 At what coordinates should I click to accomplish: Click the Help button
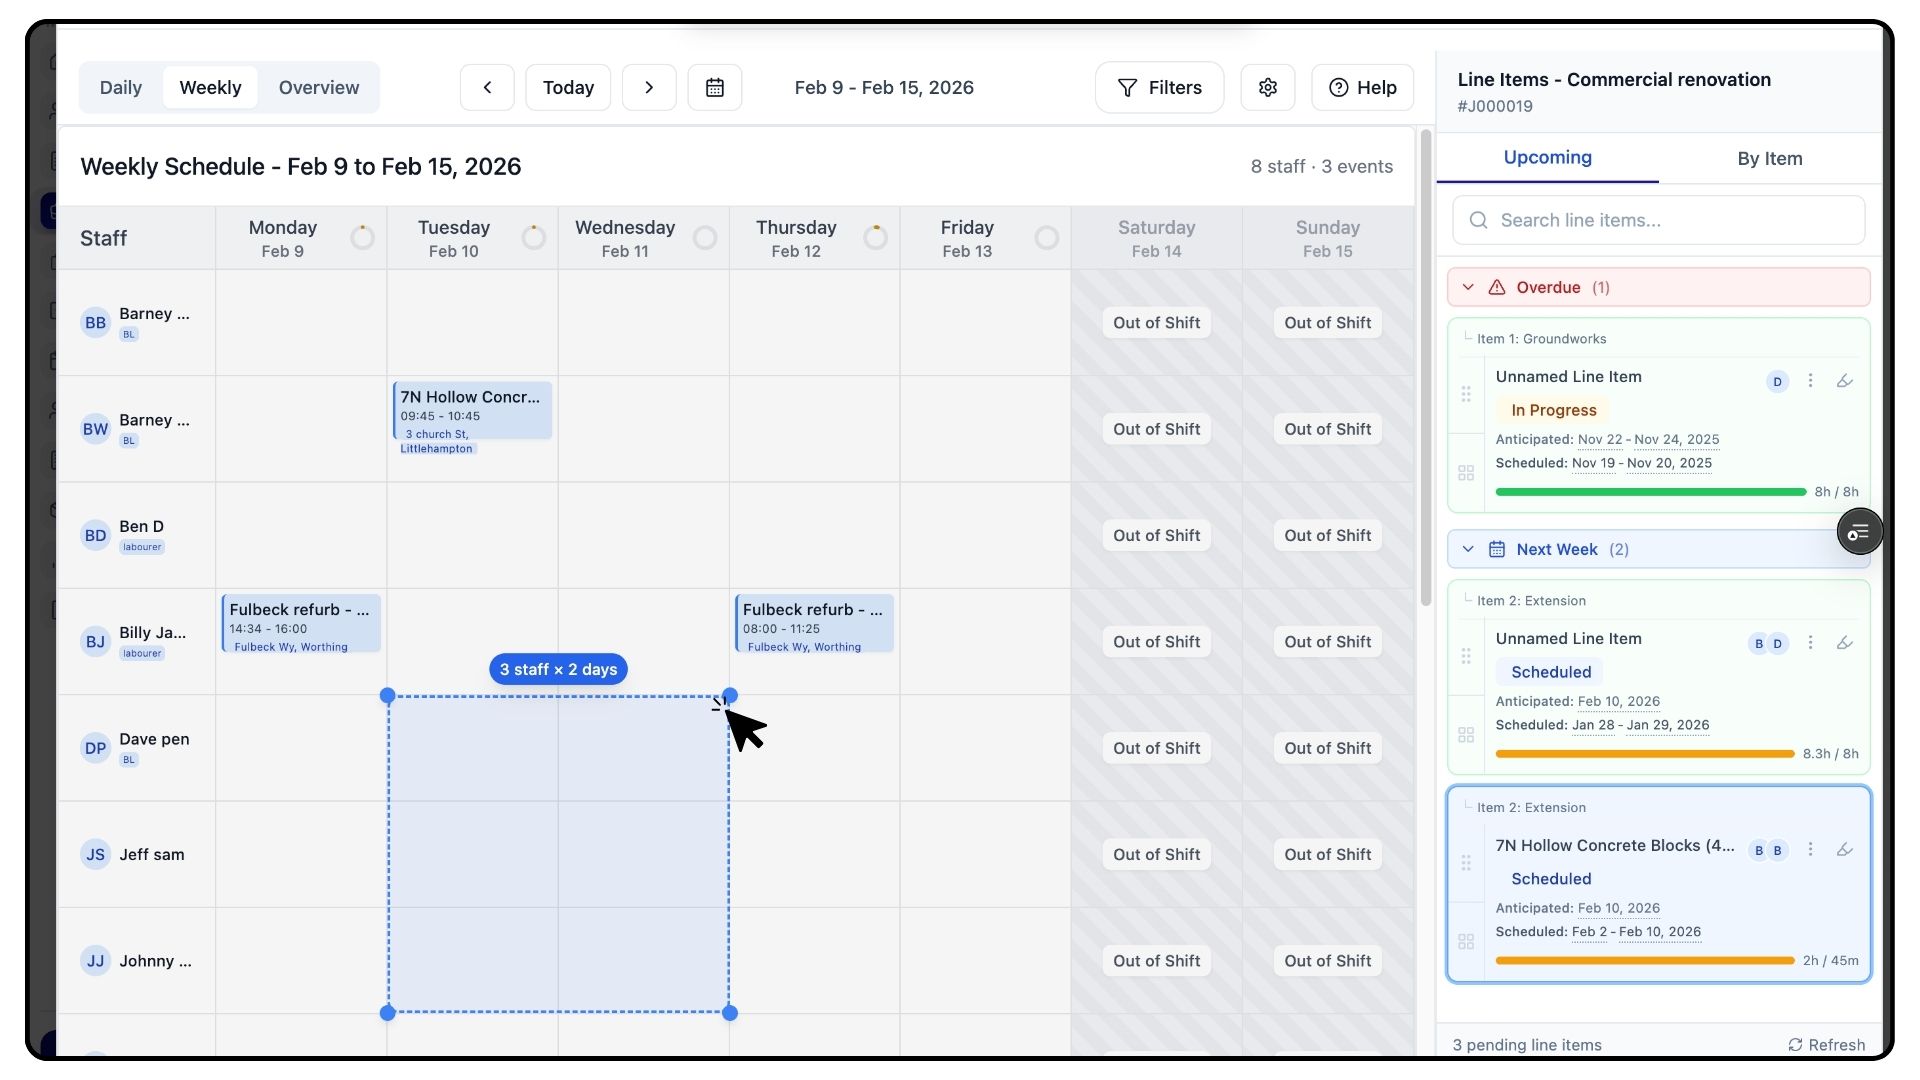coord(1362,88)
